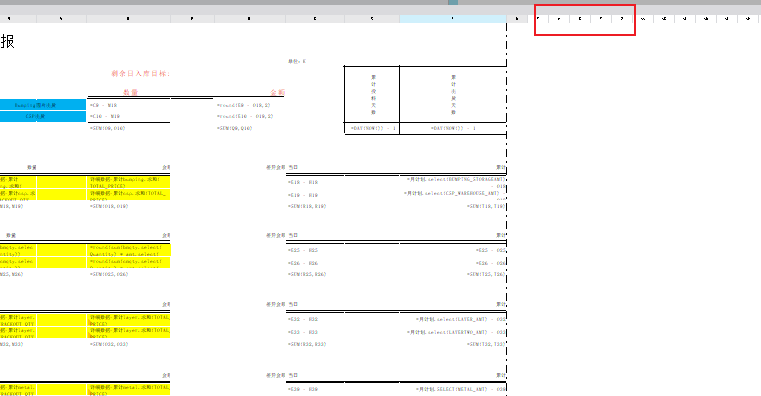Select the =SUM(T18,T19) formula cell
This screenshot has width=761, height=396.
(453, 206)
